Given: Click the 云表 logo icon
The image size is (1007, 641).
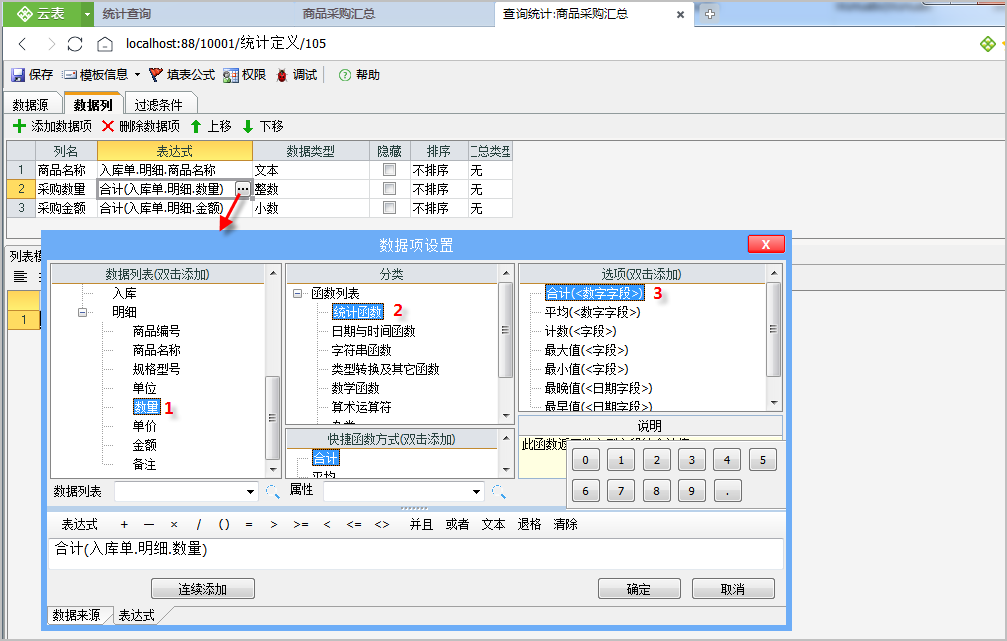Looking at the screenshot, I should click(24, 13).
